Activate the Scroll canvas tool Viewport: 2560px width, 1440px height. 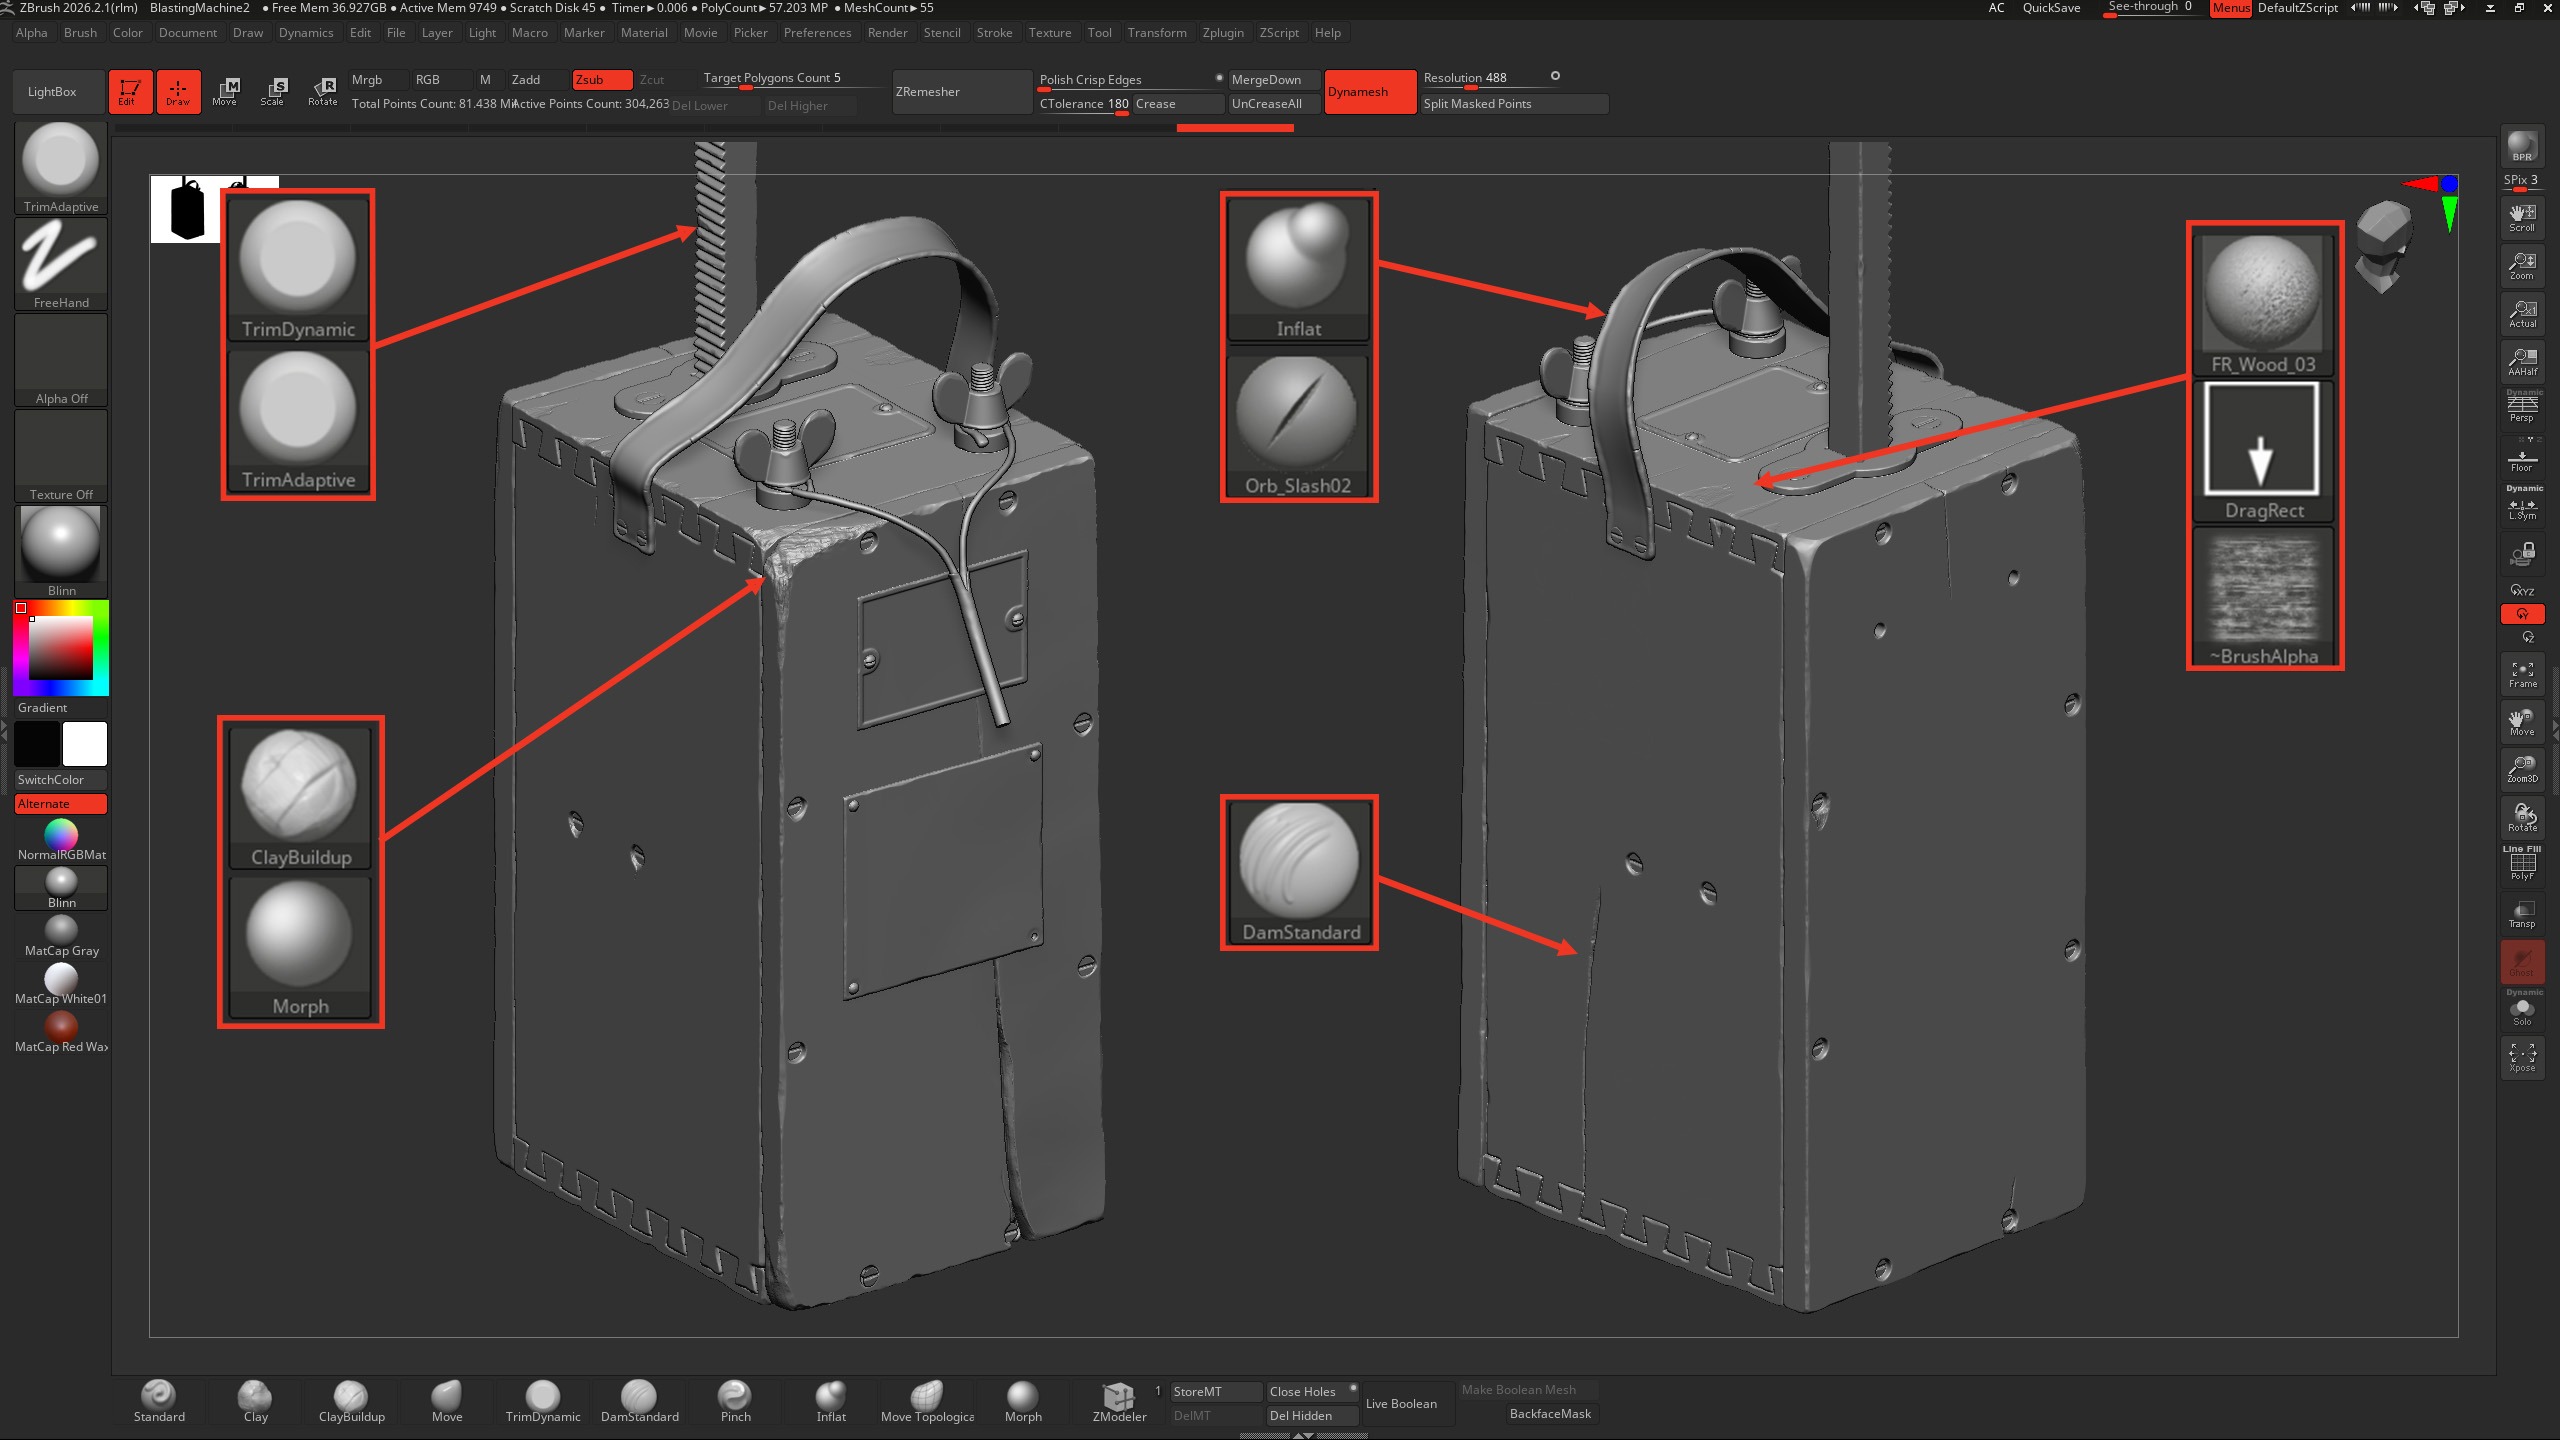tap(2522, 218)
